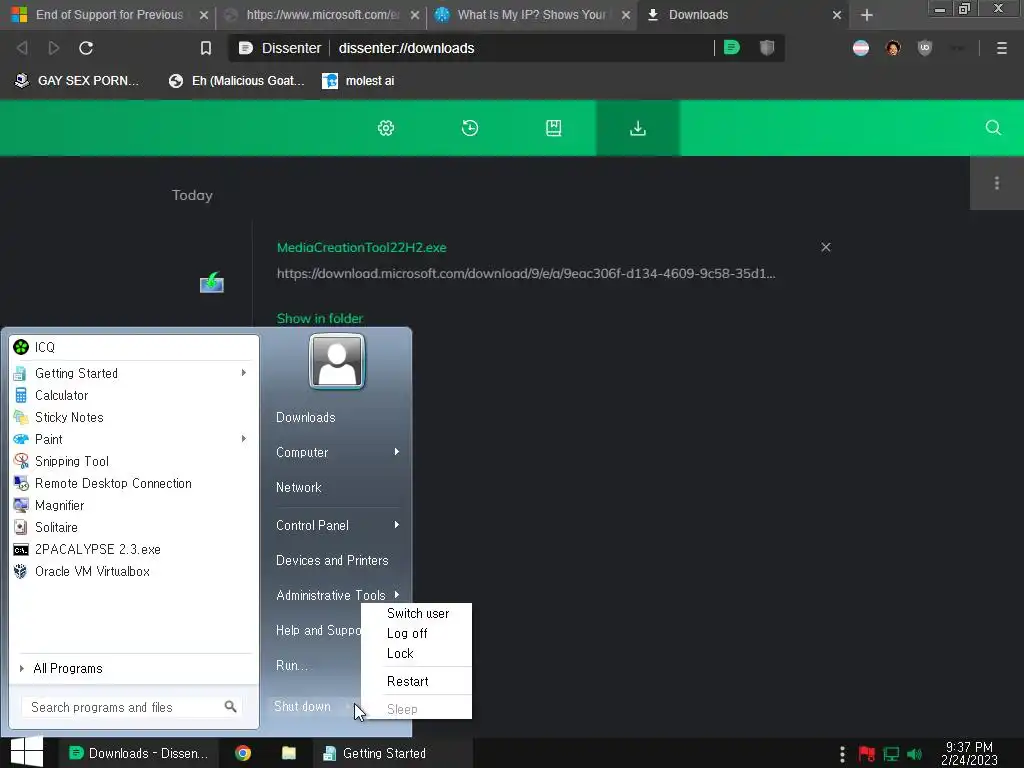This screenshot has height=768, width=1024.
Task: Open the Run... dialog
Action: point(292,665)
